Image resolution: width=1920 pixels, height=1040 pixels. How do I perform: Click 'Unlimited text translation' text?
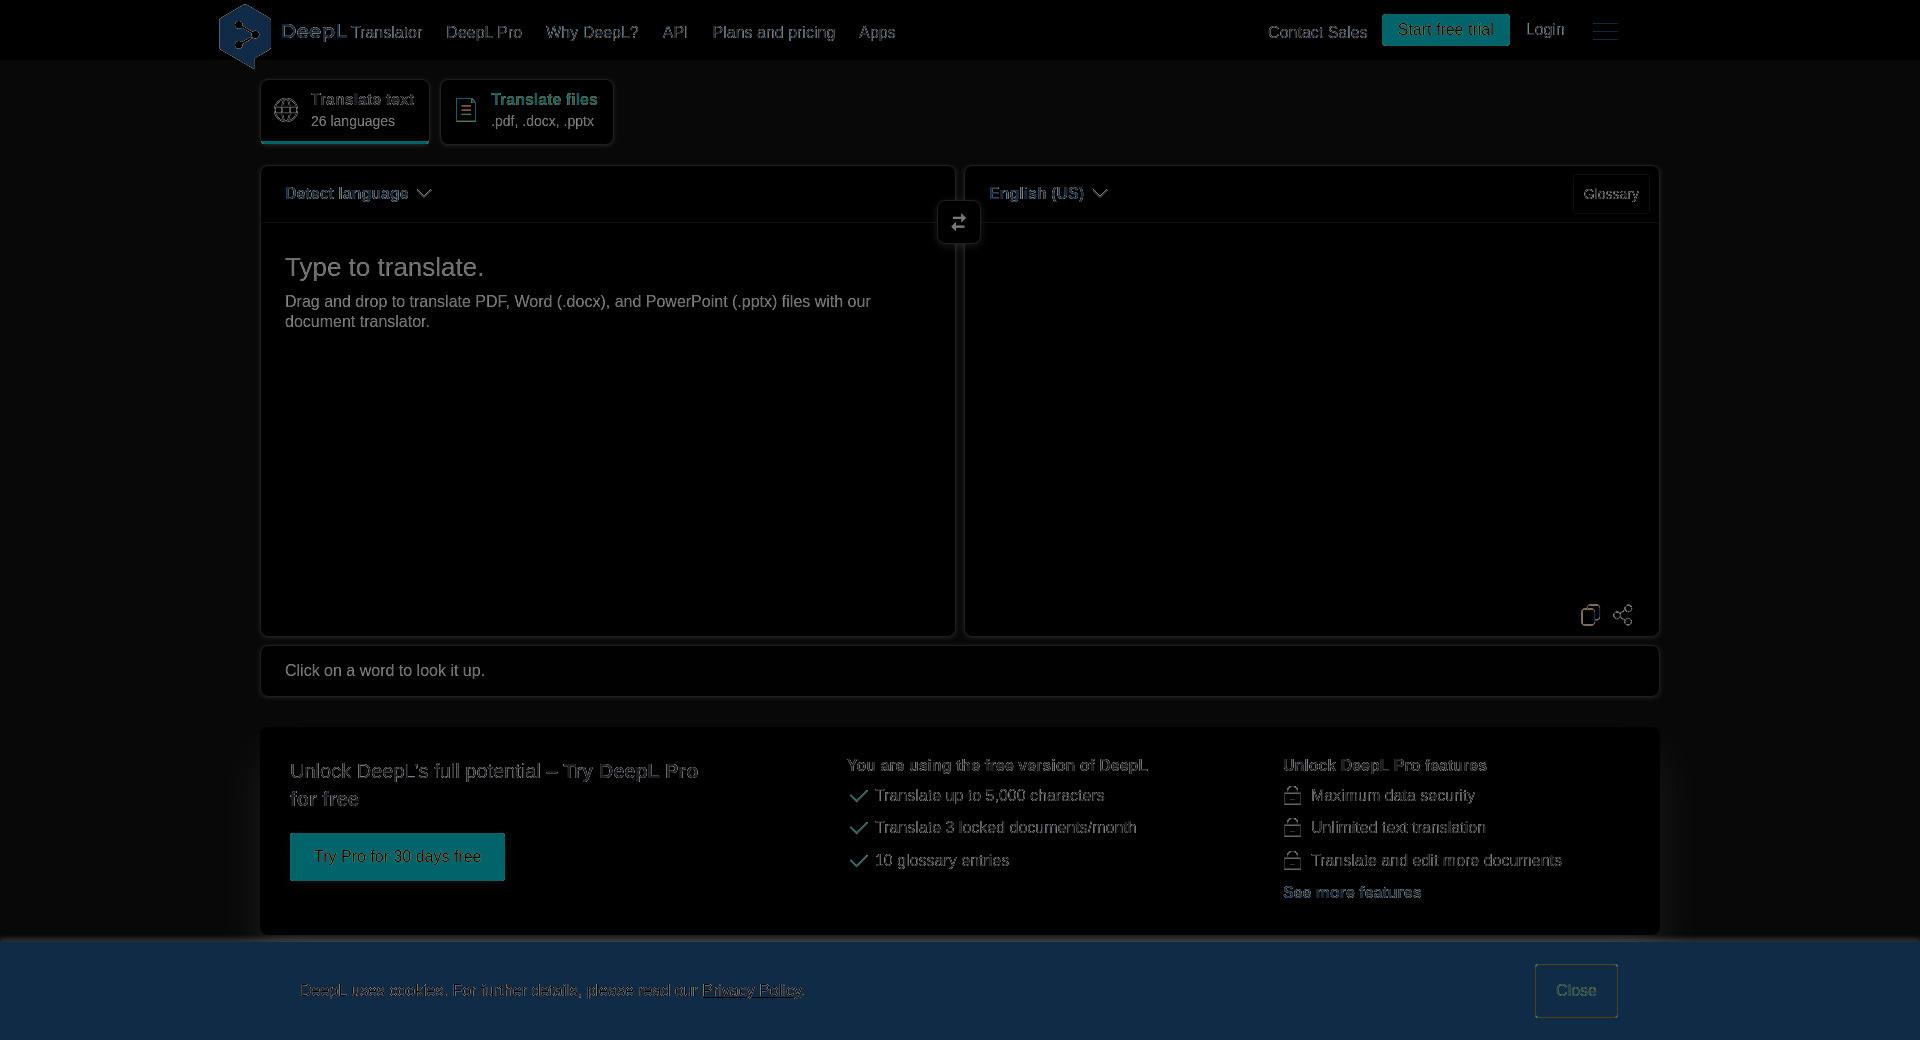[x=1398, y=828]
